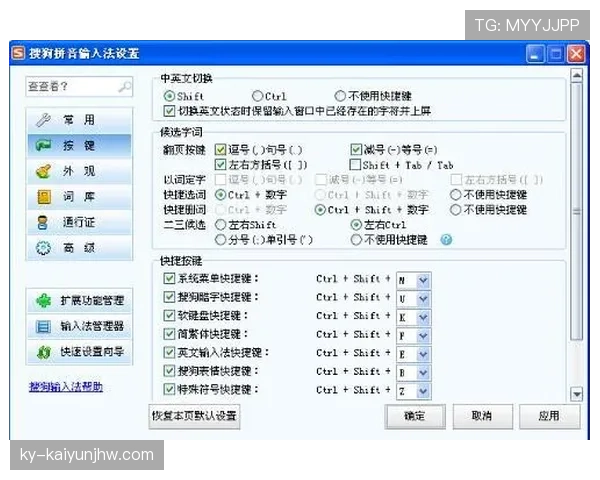Viewport: 600px width, 480px height.
Task: Select Ctrl + 数字 for 快捷选词
Action: [x=220, y=195]
